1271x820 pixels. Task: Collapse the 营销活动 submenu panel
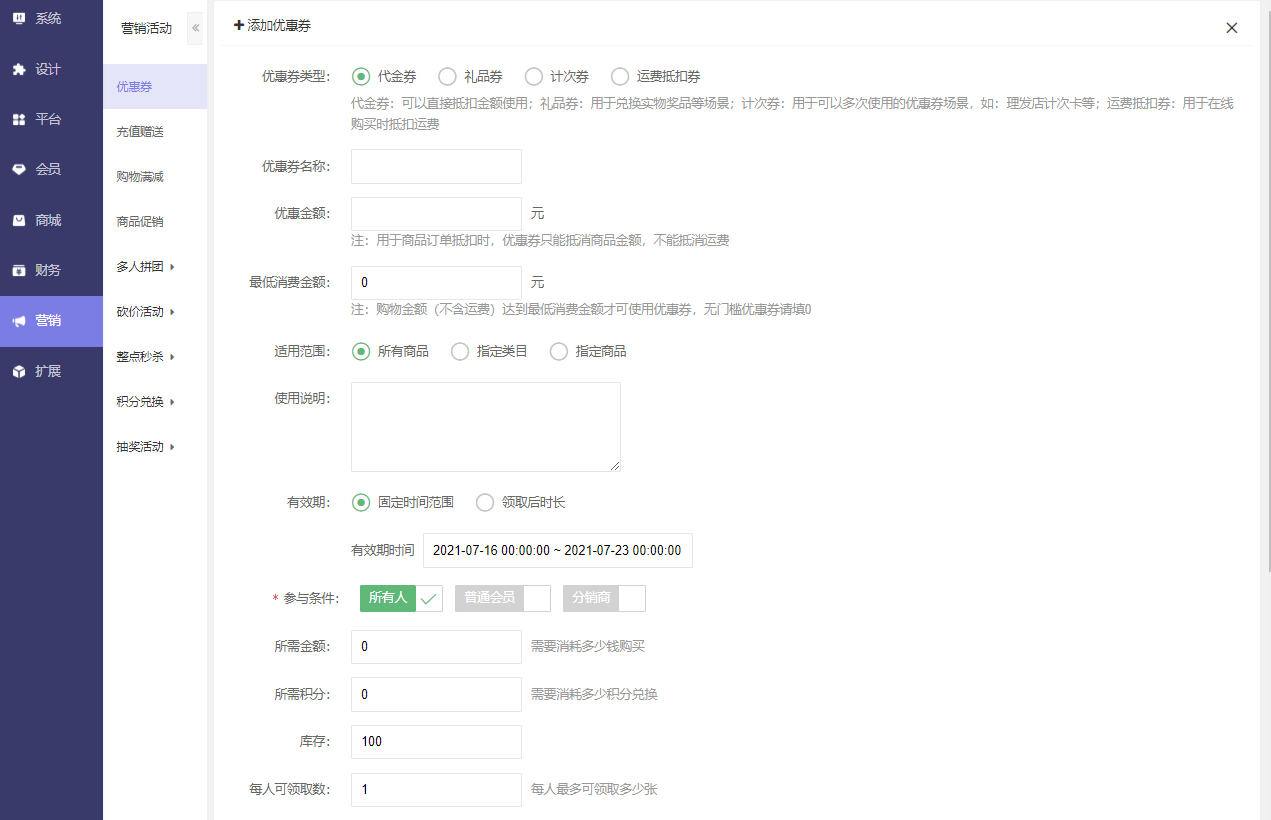pyautogui.click(x=195, y=28)
